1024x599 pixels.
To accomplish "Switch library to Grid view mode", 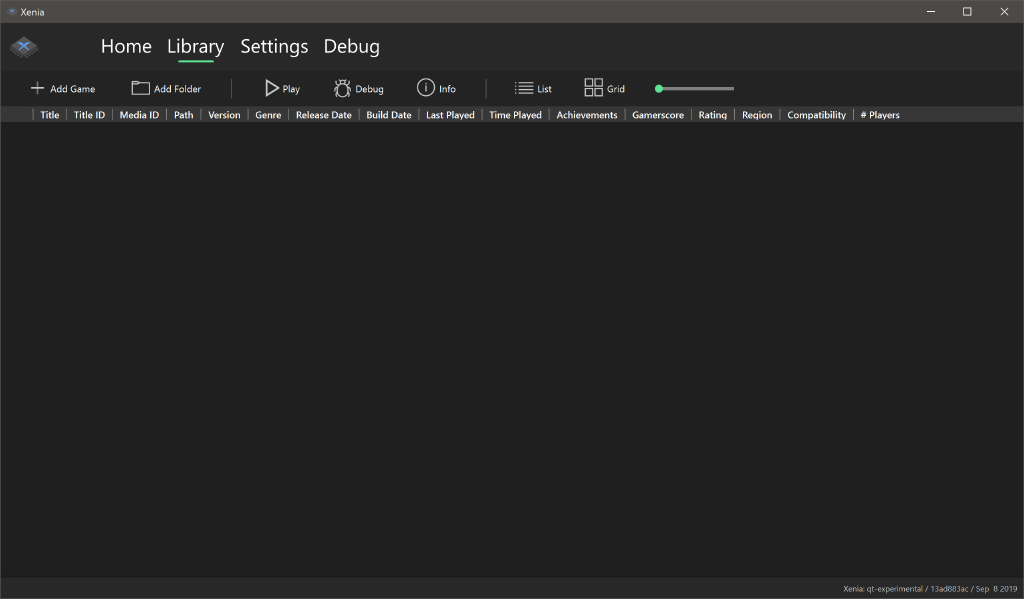I will pyautogui.click(x=604, y=88).
